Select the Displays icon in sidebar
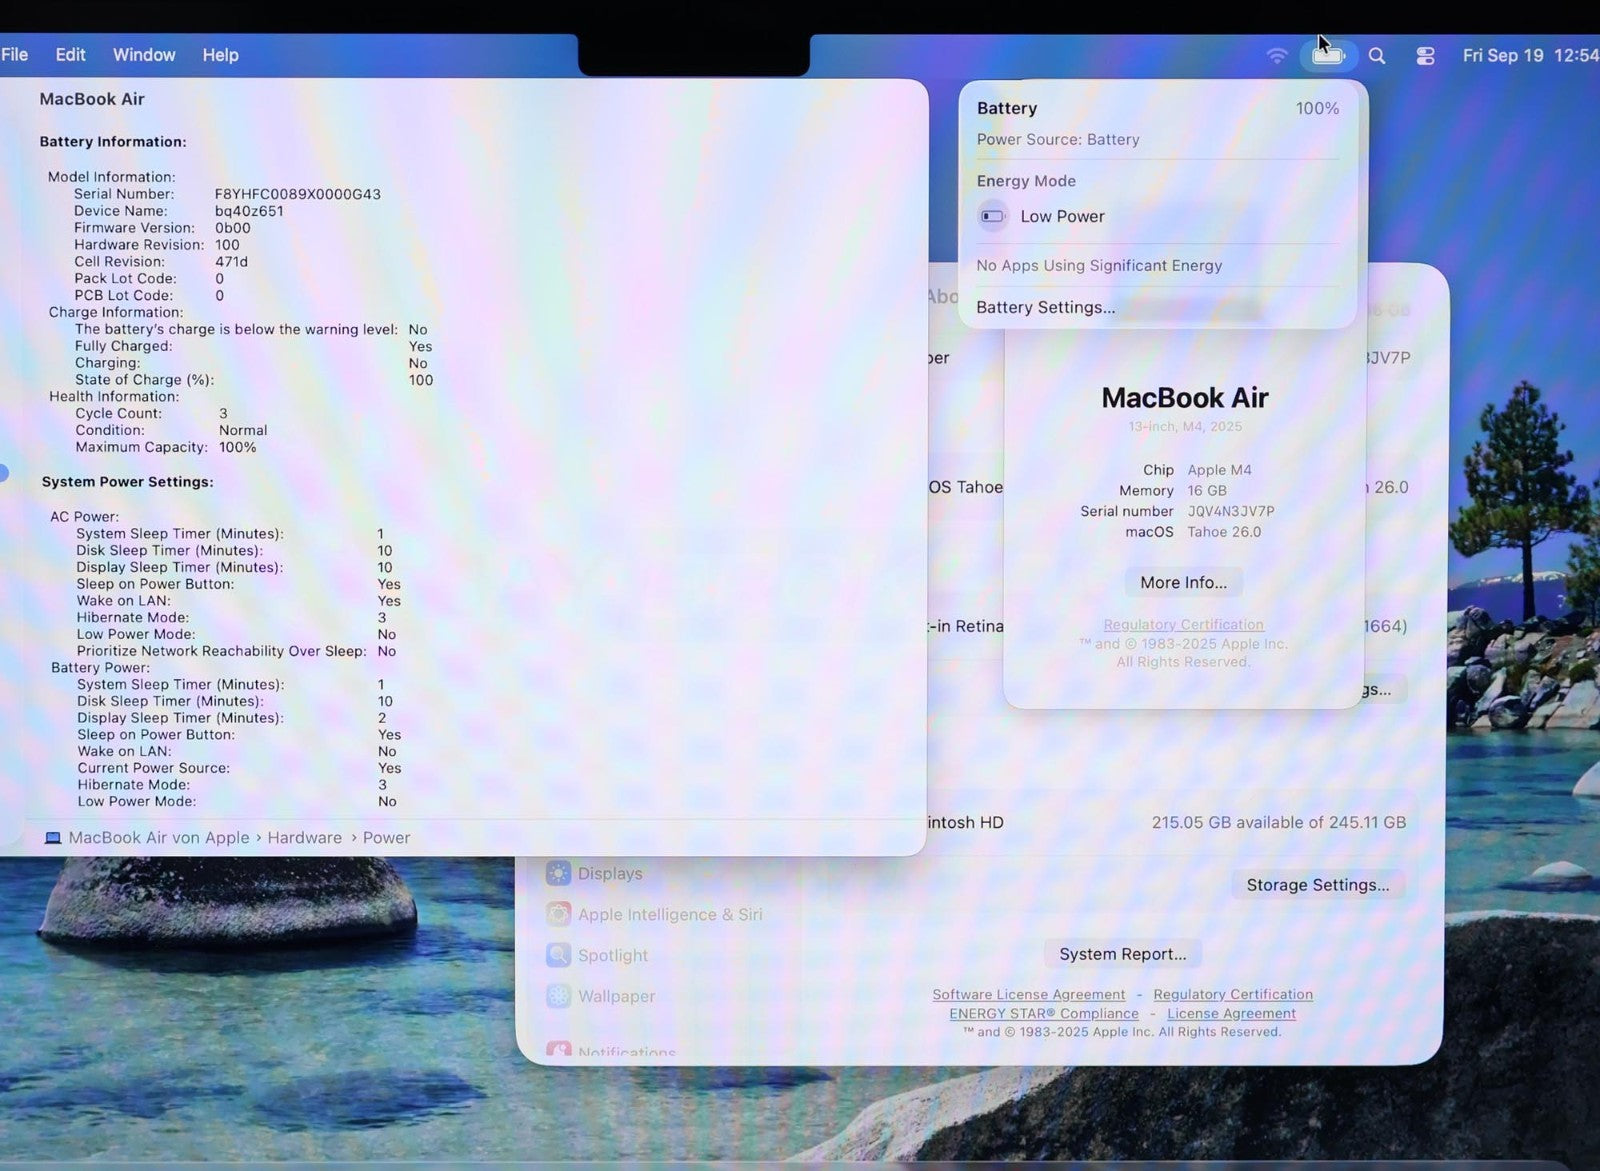 click(x=558, y=873)
